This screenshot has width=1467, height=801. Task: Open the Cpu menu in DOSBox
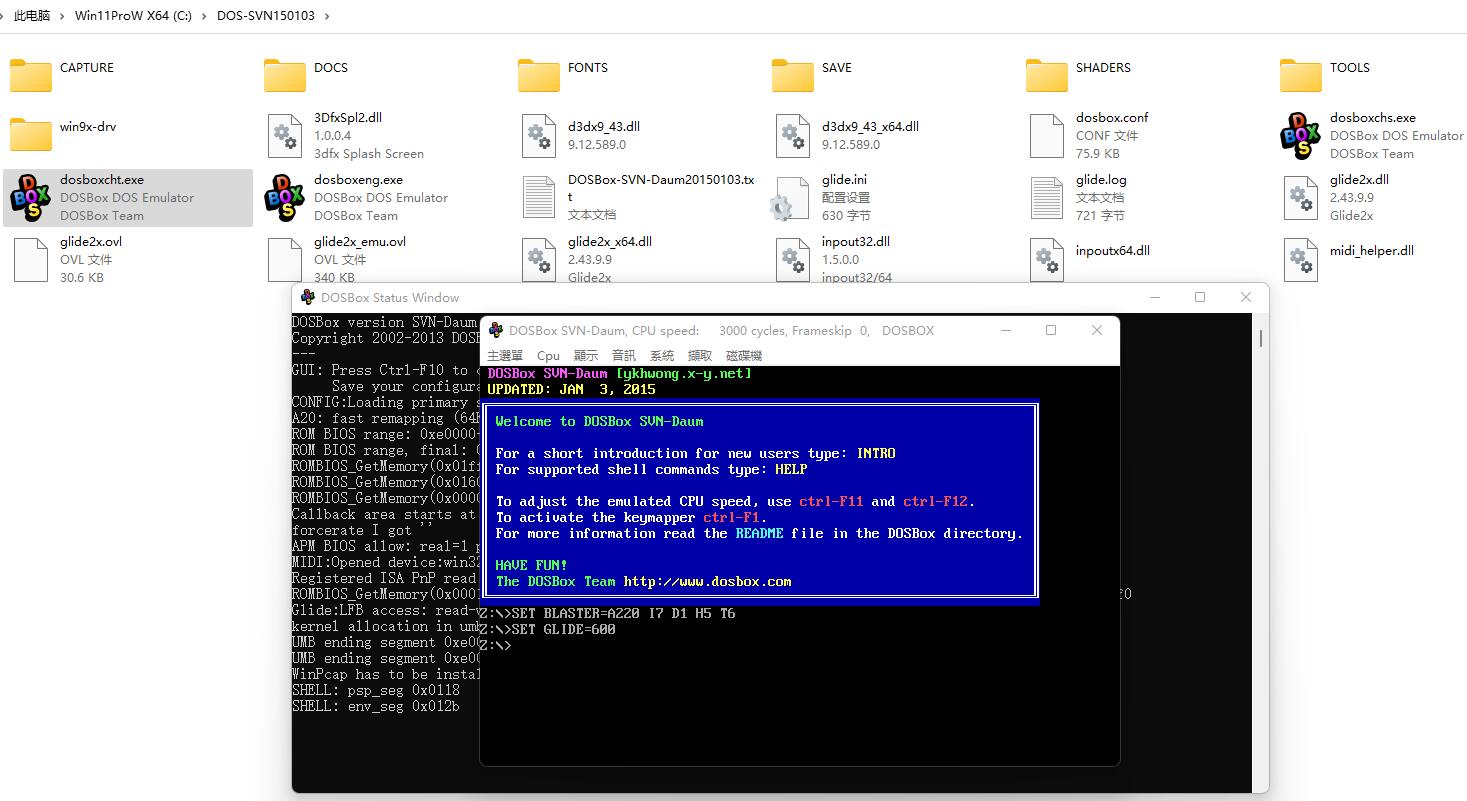(548, 355)
